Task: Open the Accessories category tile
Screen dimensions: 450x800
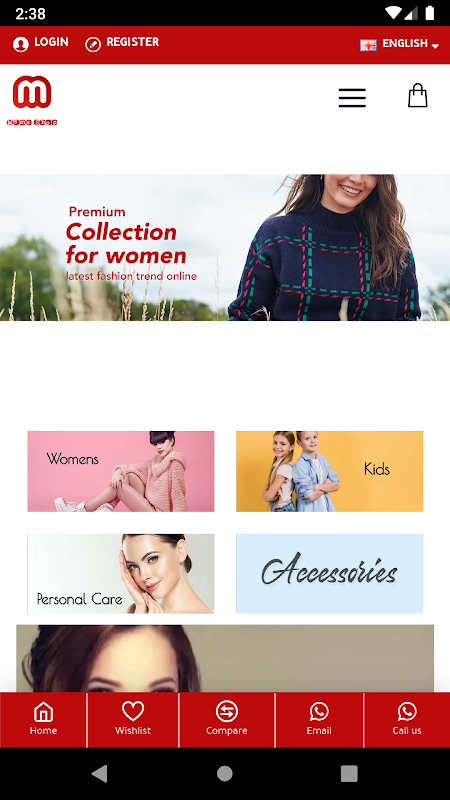Action: (x=330, y=573)
